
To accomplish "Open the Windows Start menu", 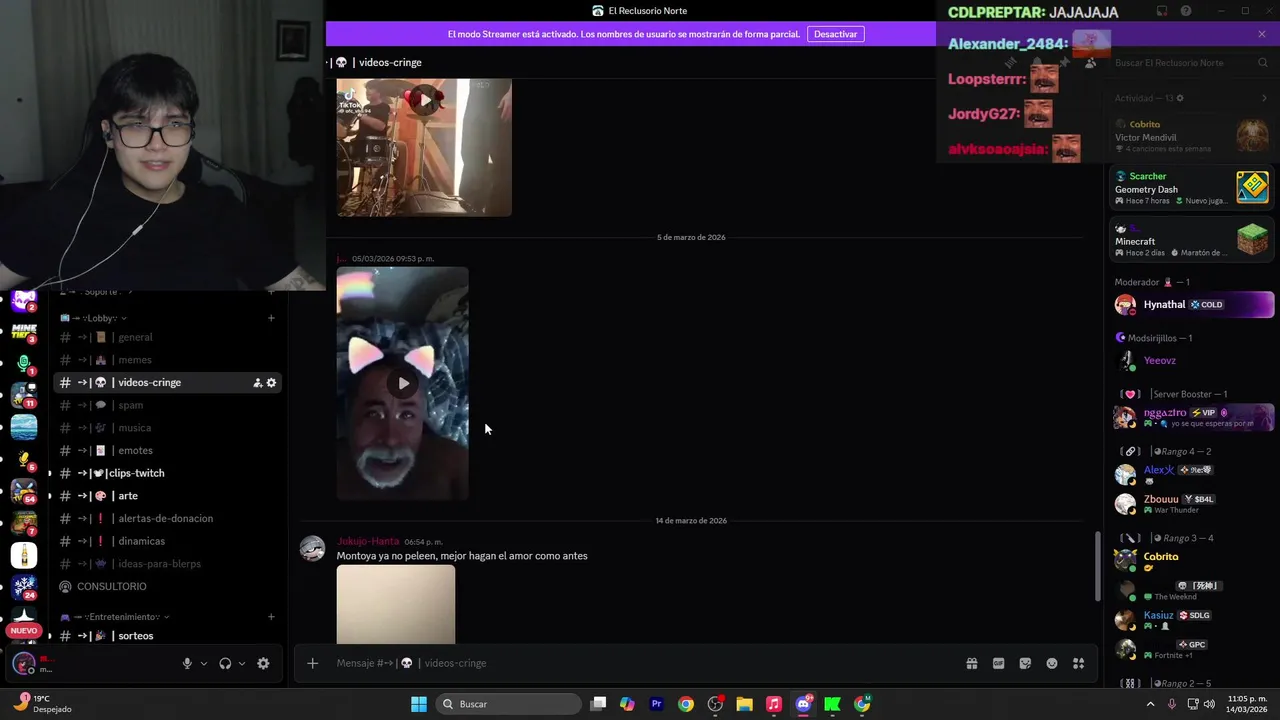I will coord(419,704).
